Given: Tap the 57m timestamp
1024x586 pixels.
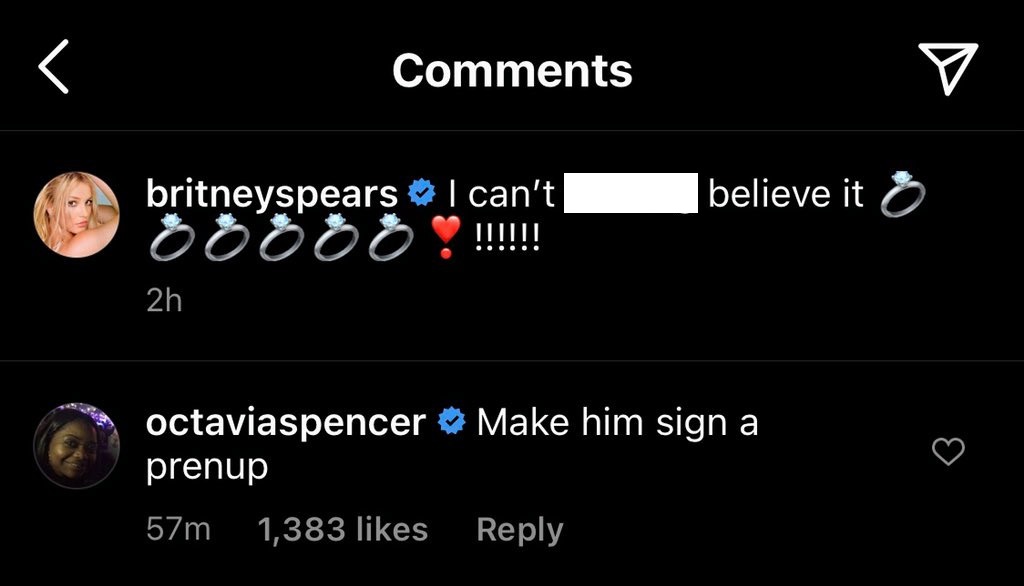Looking at the screenshot, I should (178, 529).
